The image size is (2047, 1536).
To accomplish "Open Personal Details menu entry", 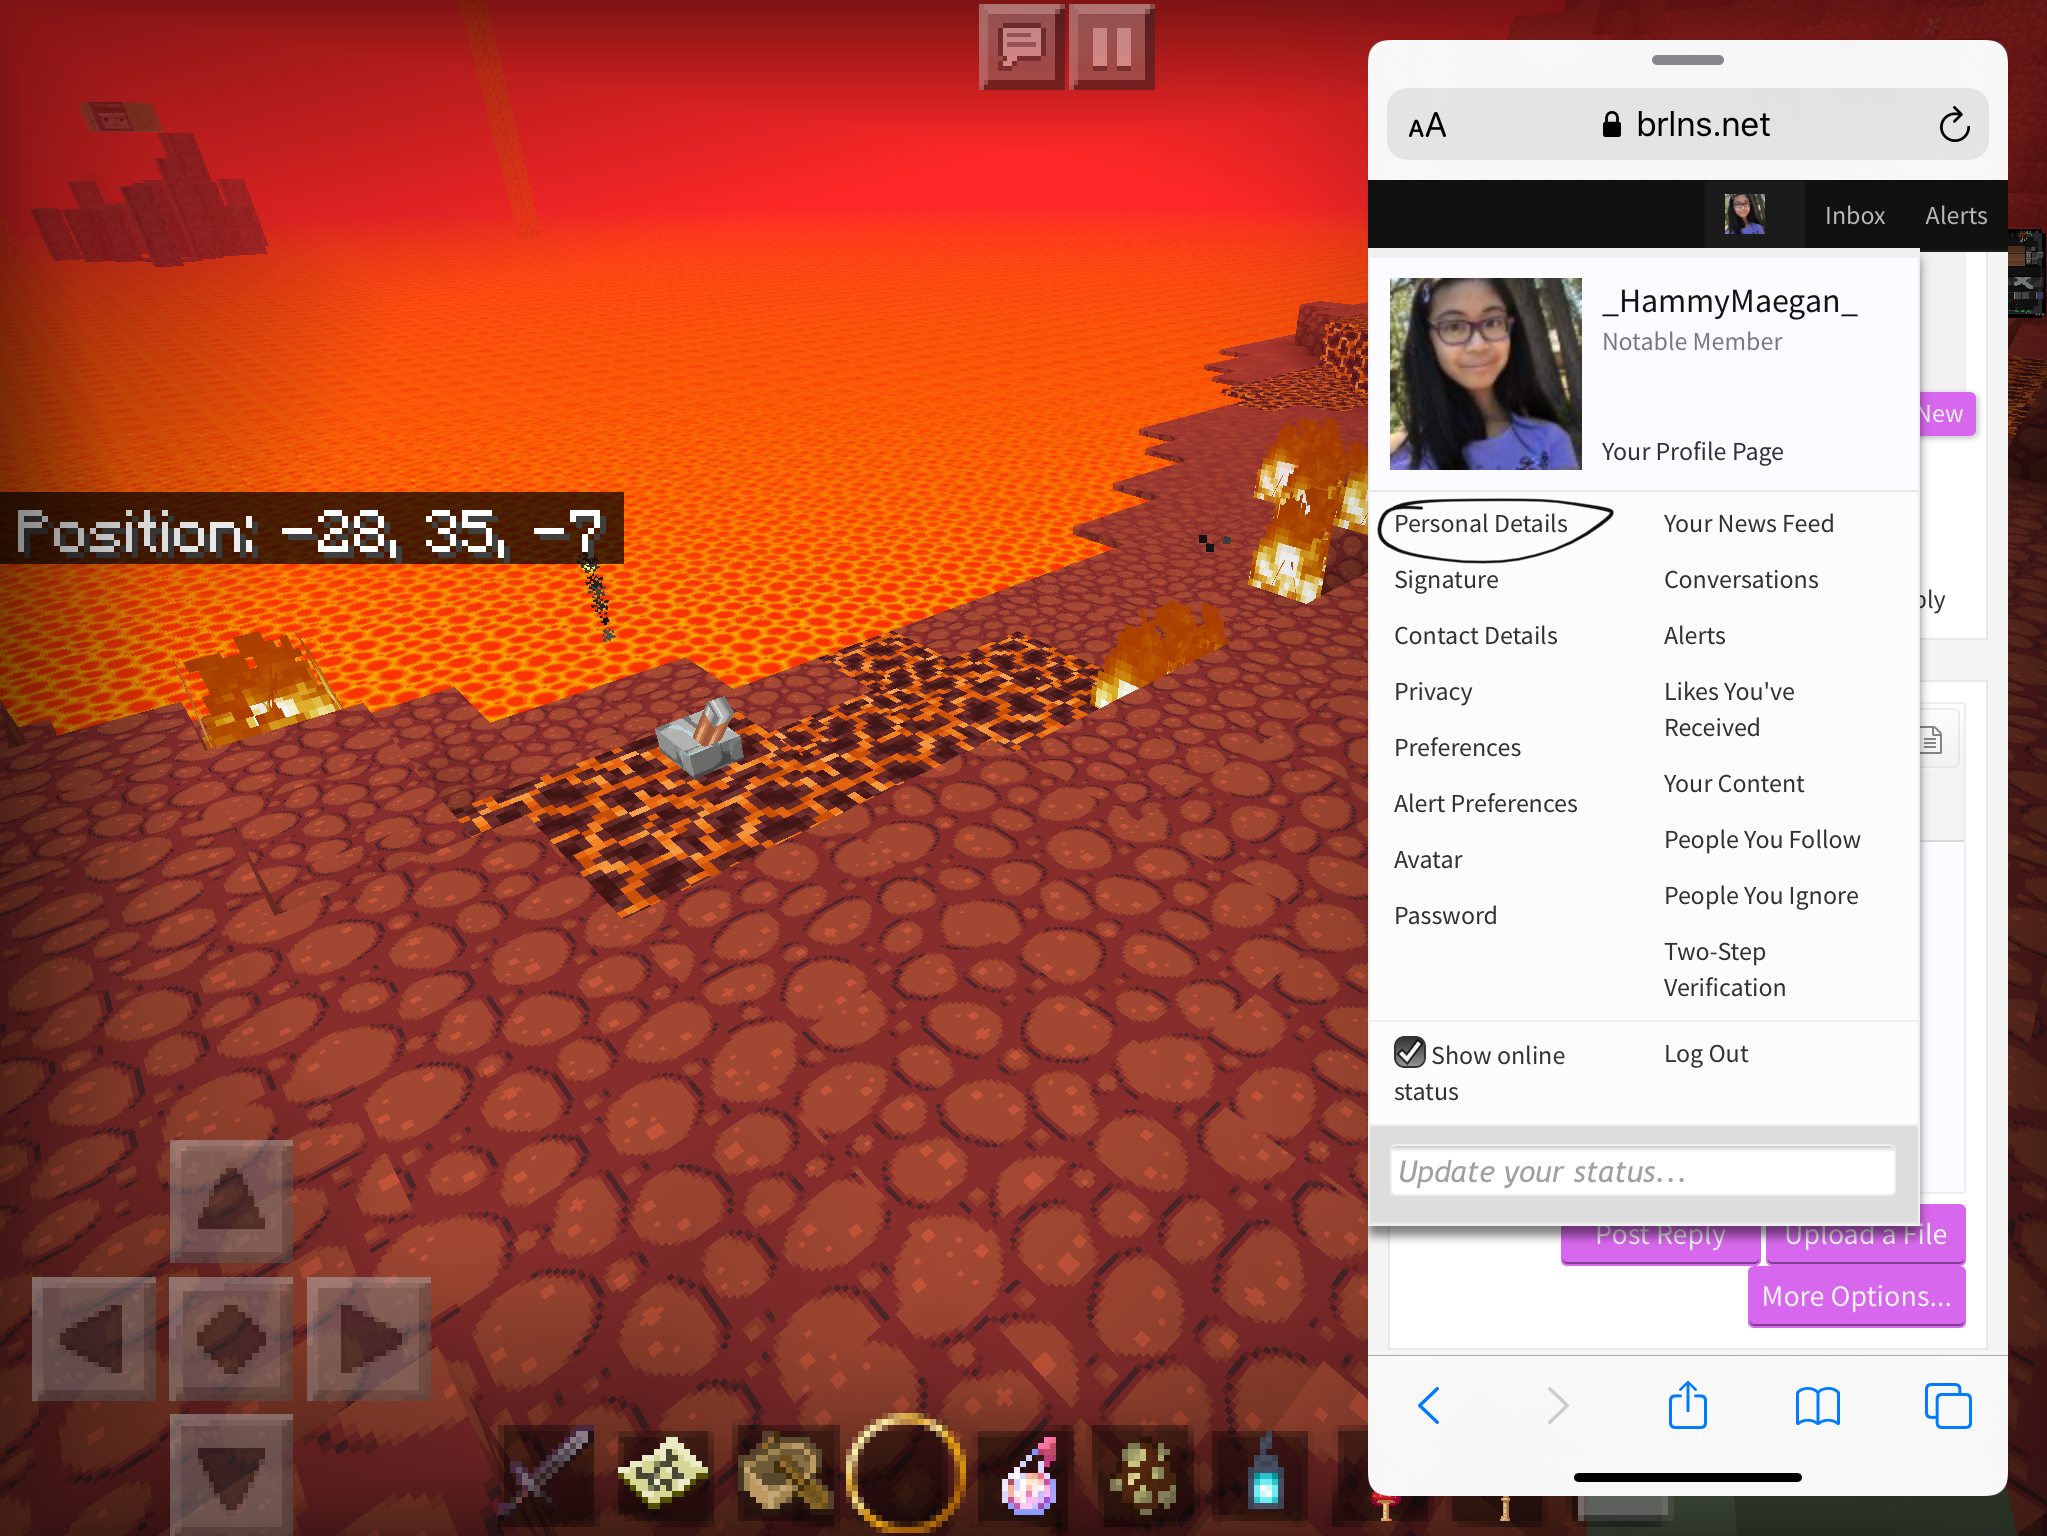I will click(1480, 524).
